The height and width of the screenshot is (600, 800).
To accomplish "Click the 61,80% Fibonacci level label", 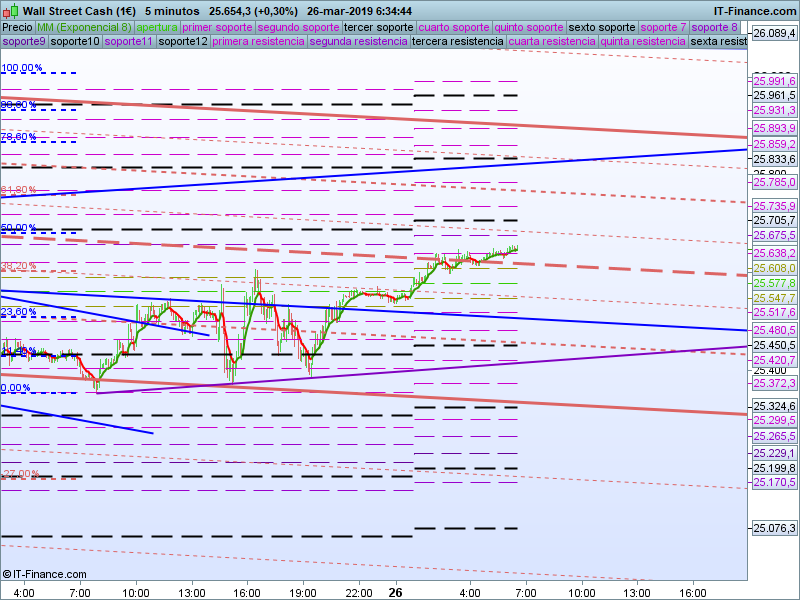I will click(18, 190).
